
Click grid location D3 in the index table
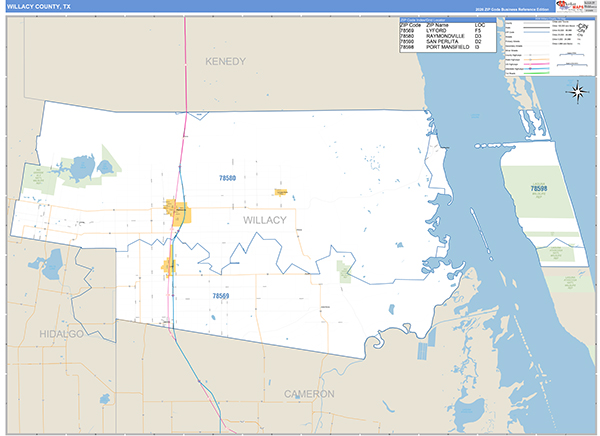click(478, 36)
